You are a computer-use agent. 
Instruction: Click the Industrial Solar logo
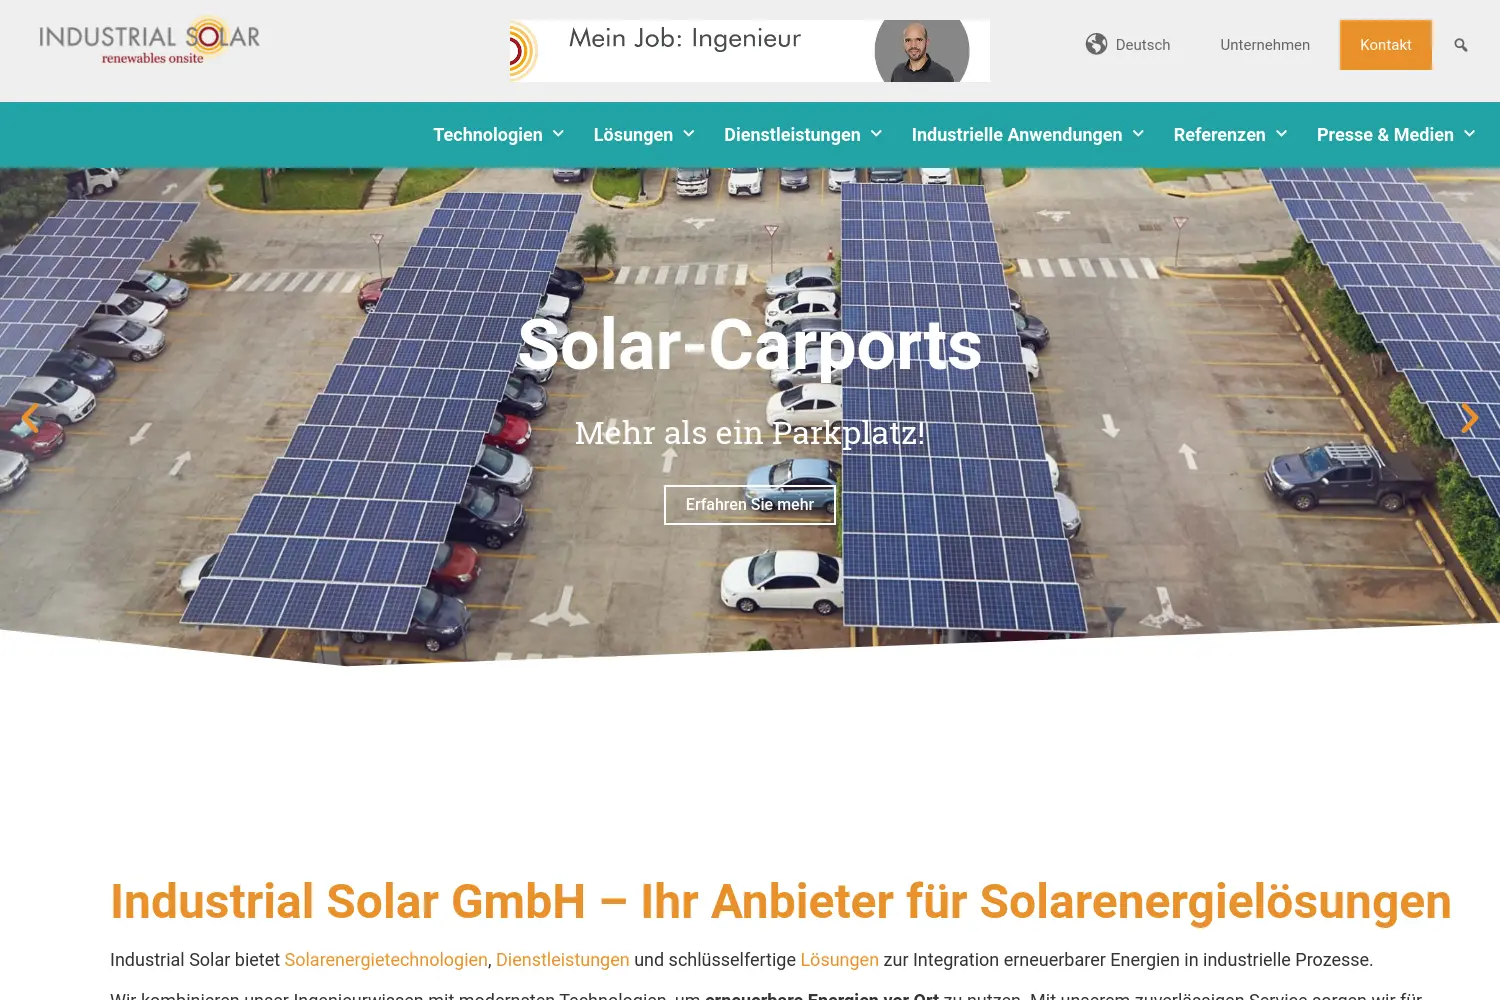tap(150, 41)
